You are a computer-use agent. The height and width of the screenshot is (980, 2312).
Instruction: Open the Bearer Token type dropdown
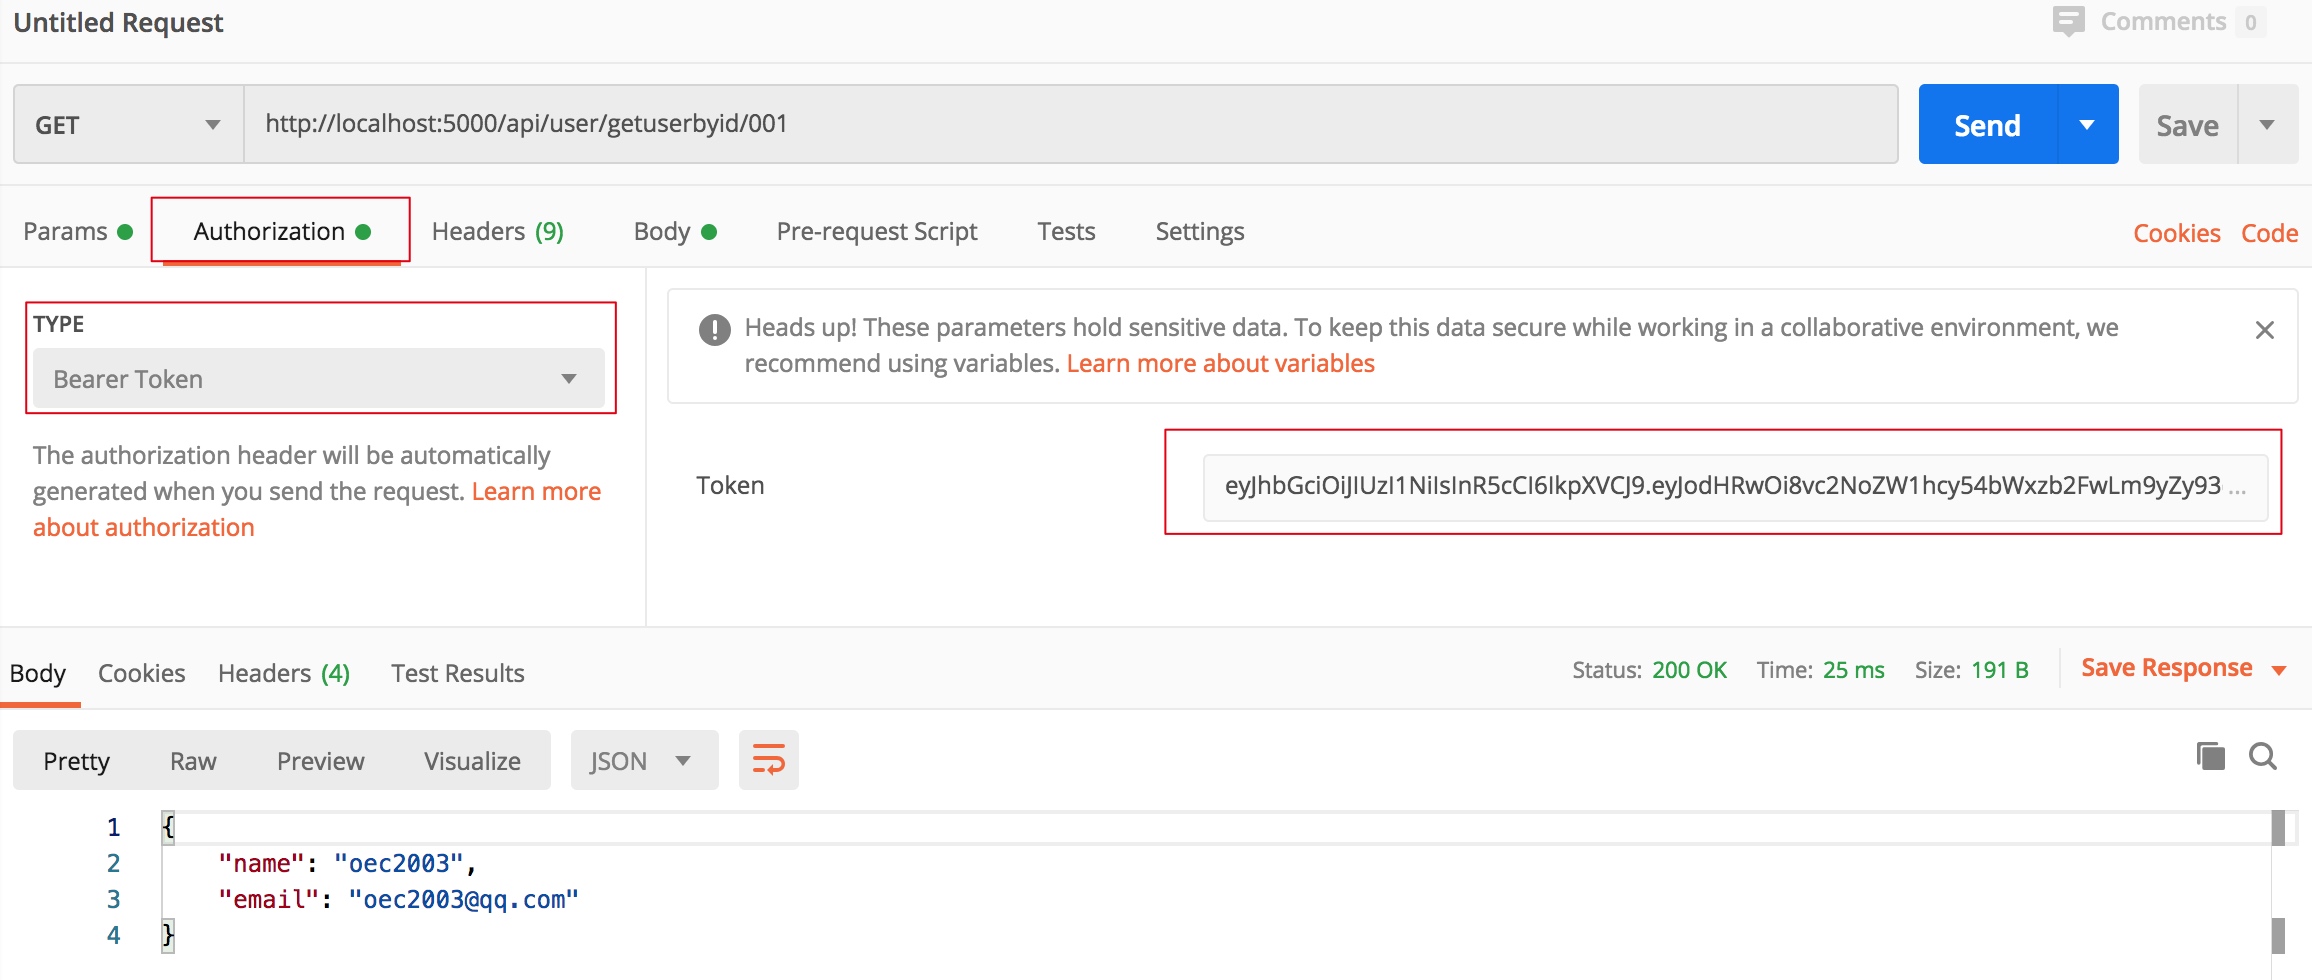[x=318, y=379]
